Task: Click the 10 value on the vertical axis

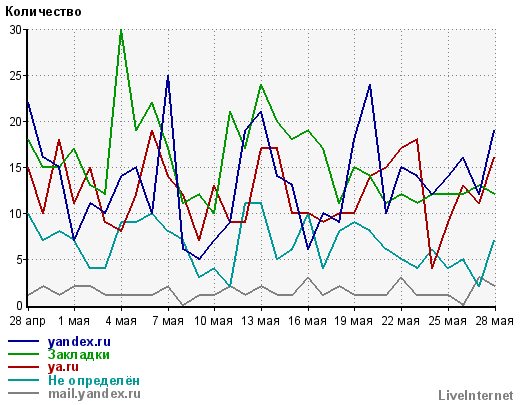Action: [x=16, y=214]
